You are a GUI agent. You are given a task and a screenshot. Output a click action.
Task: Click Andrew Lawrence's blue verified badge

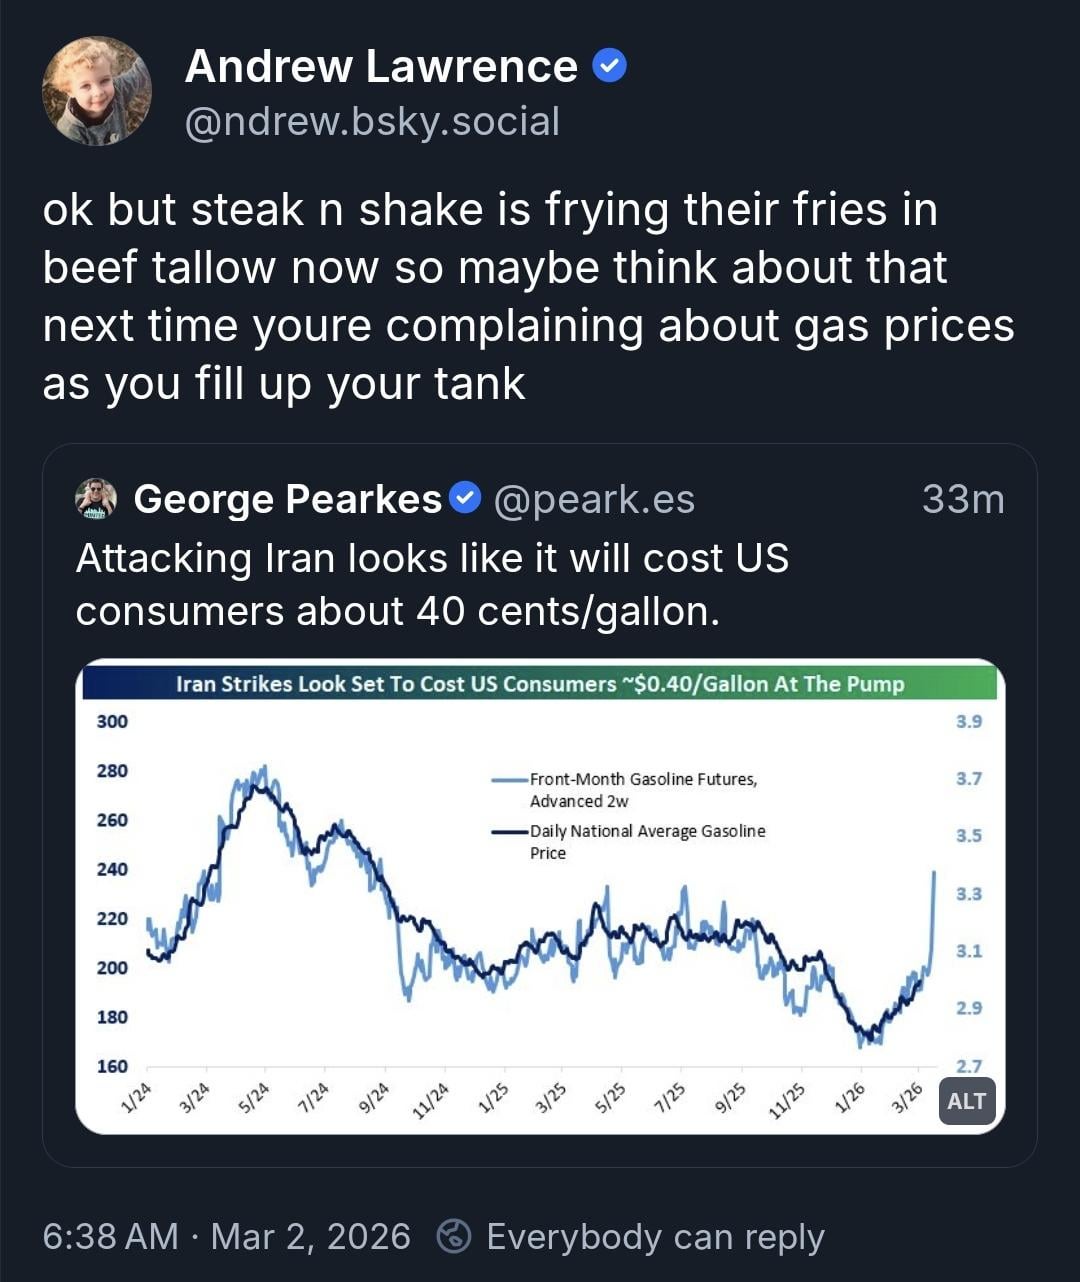(x=609, y=67)
